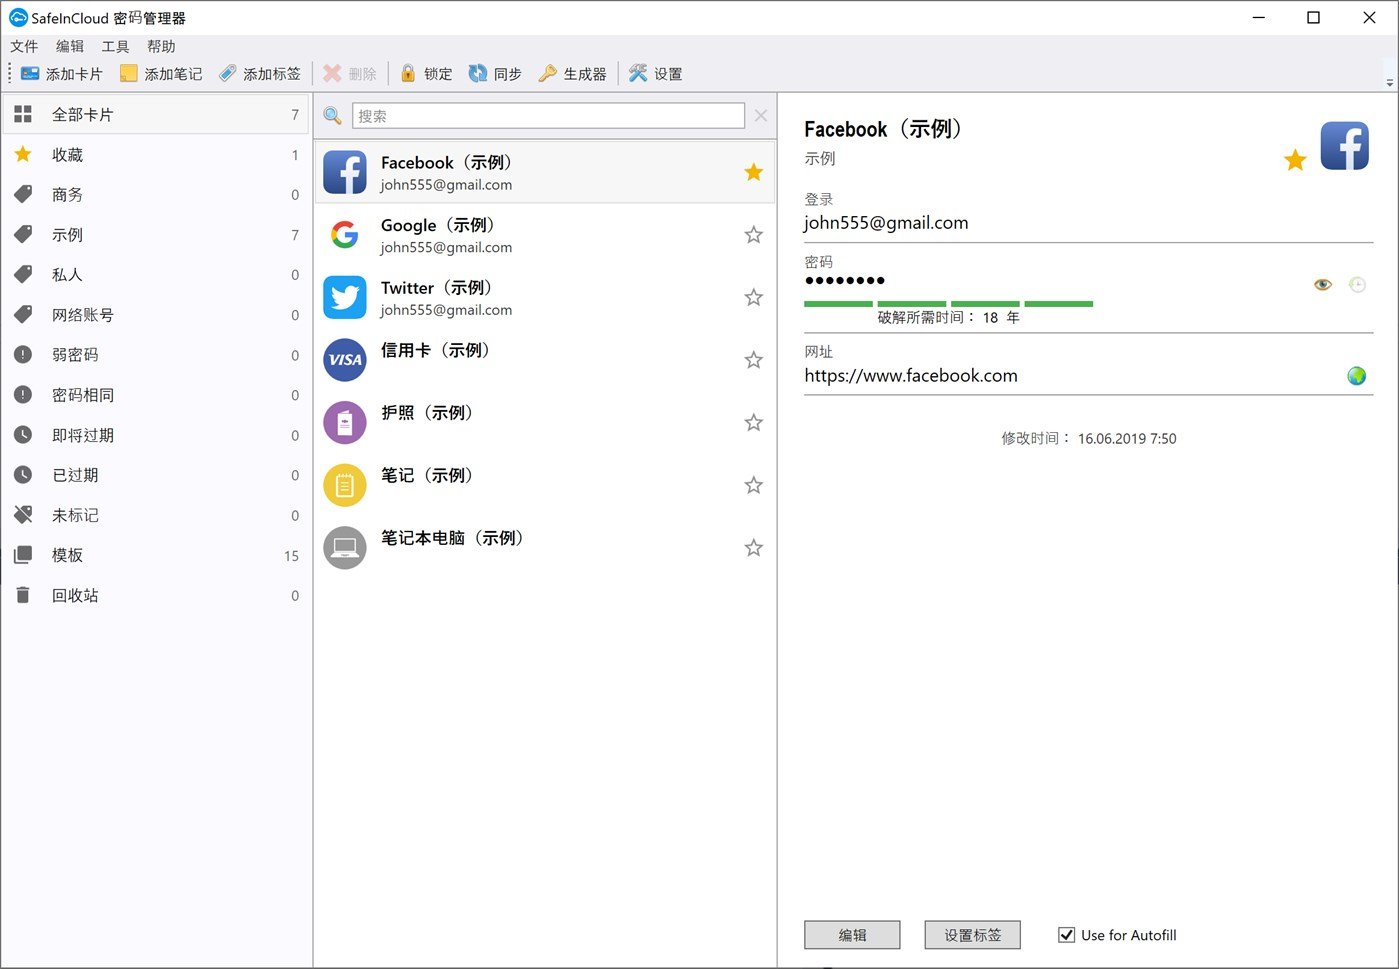
Task: Show the hidden password with the eye icon
Action: [1322, 284]
